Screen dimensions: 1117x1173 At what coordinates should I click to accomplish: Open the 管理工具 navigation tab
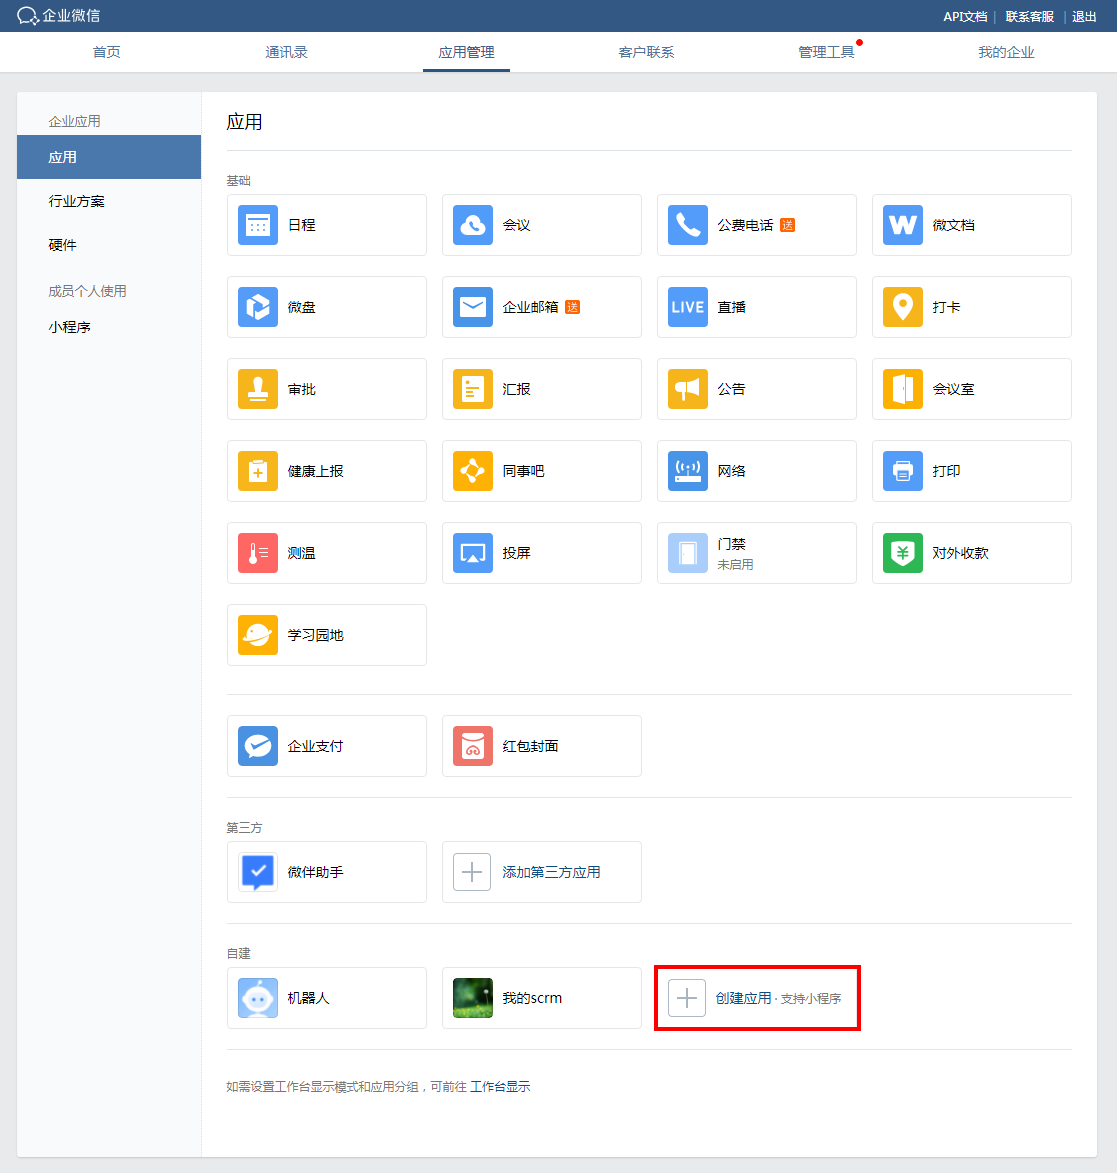(x=826, y=52)
